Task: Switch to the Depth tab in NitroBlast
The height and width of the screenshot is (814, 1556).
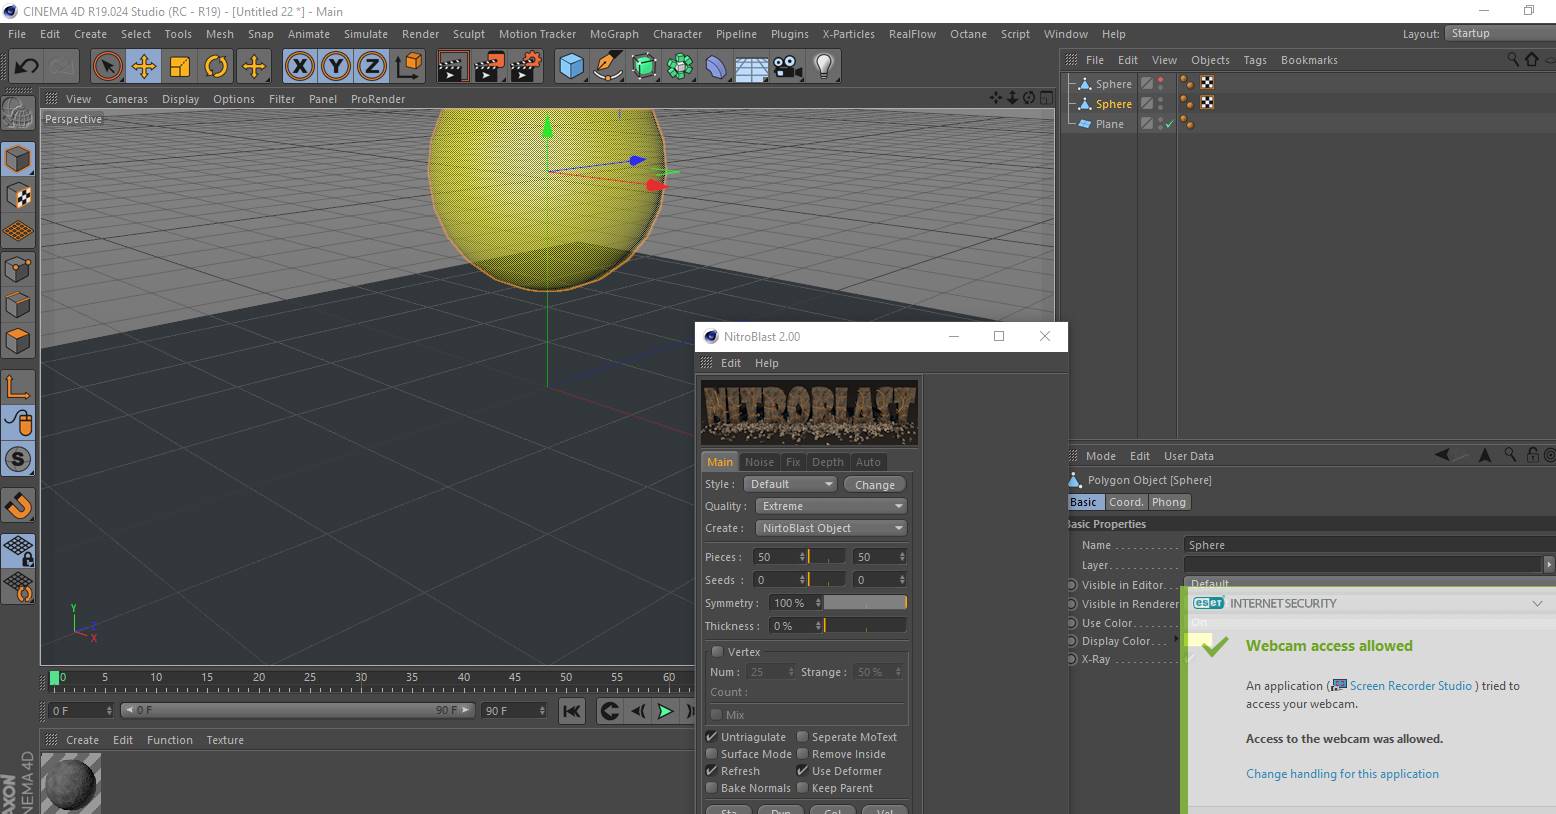Action: coord(827,462)
